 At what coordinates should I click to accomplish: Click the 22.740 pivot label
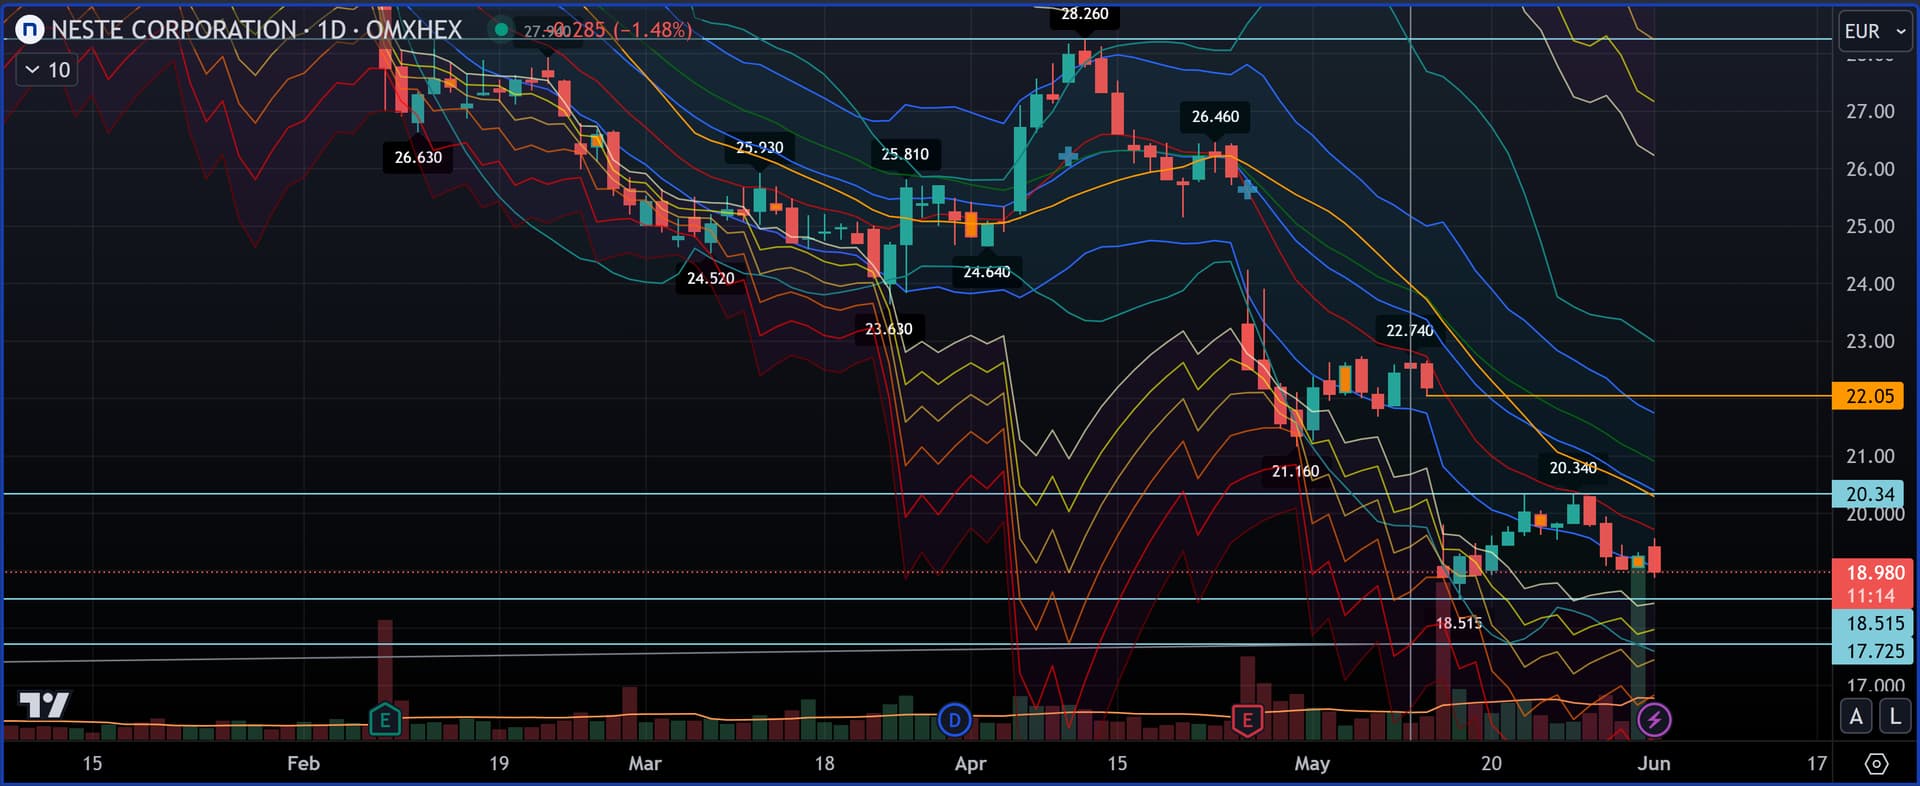(x=1409, y=331)
